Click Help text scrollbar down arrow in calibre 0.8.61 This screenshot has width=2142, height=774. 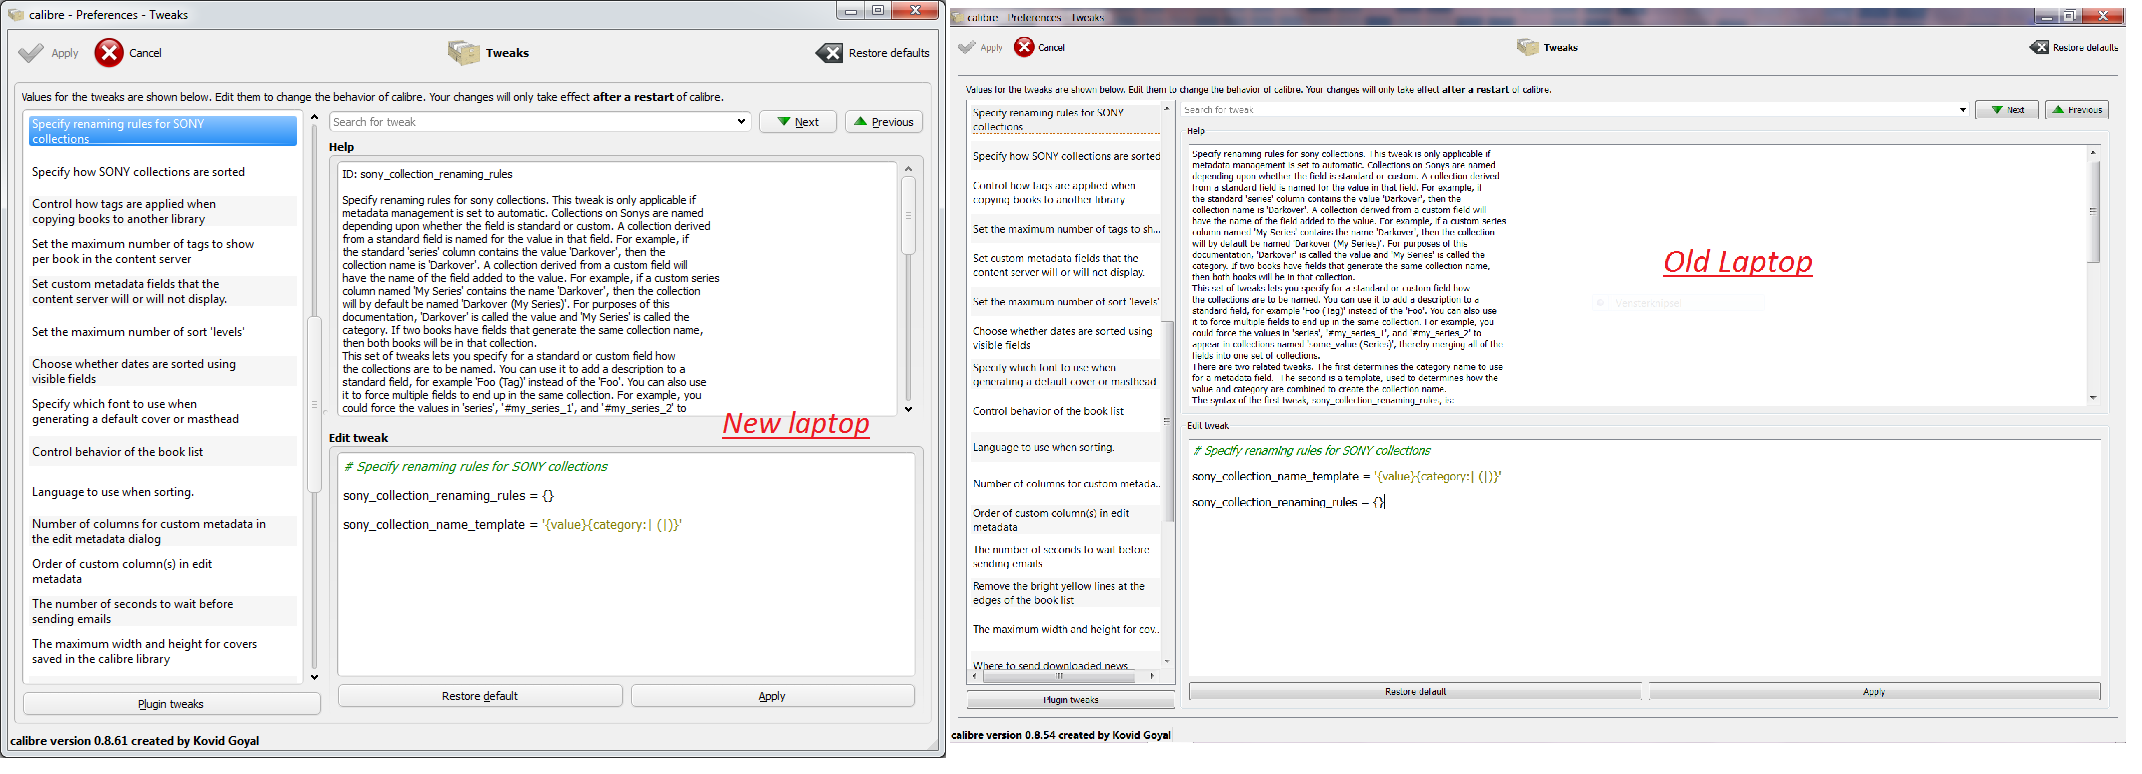click(908, 409)
